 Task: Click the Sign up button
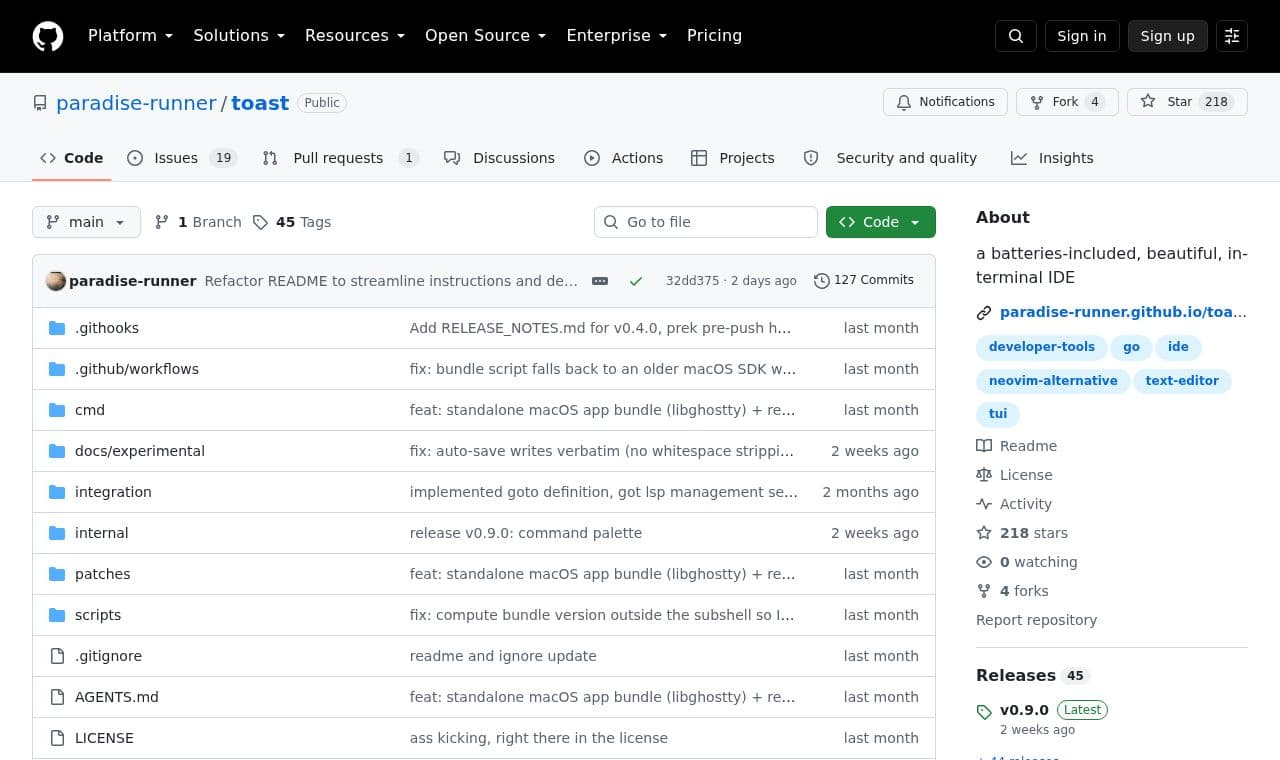click(1168, 36)
